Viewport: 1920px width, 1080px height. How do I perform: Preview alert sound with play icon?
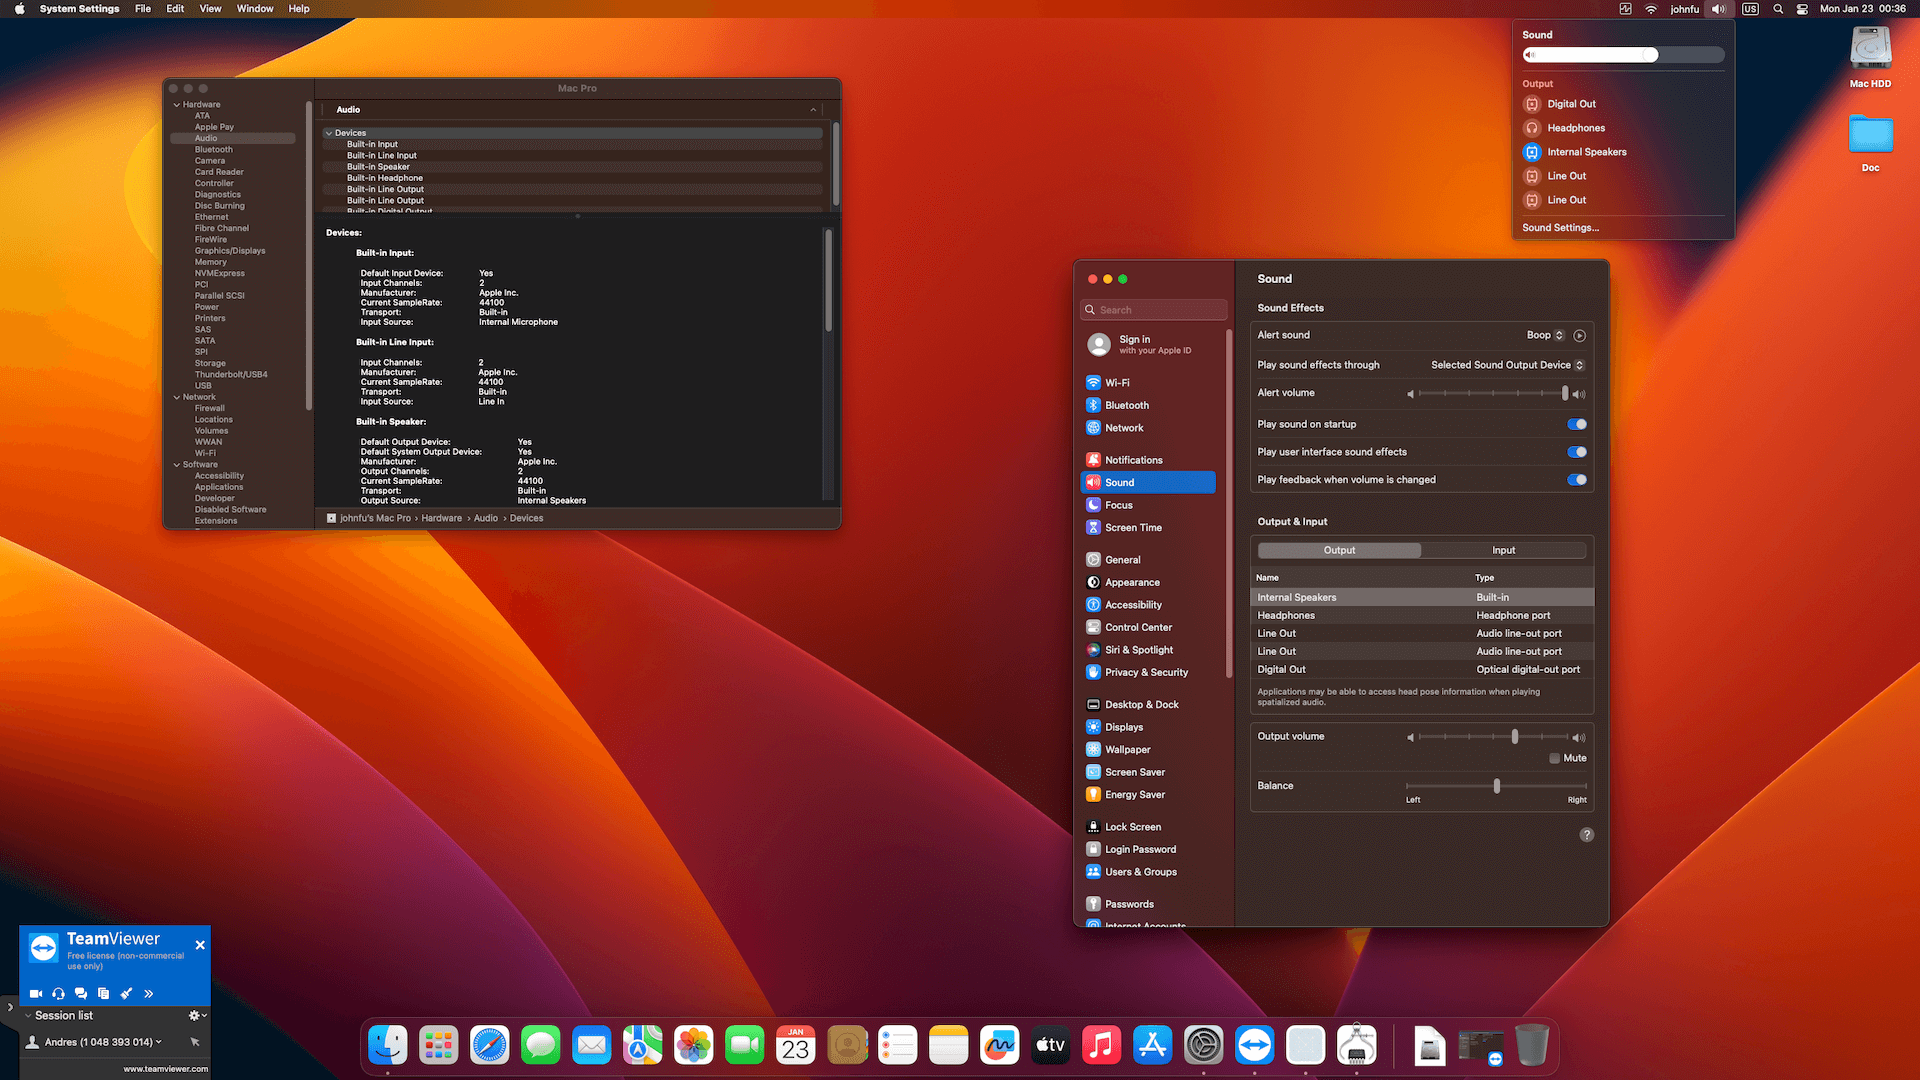coord(1580,336)
